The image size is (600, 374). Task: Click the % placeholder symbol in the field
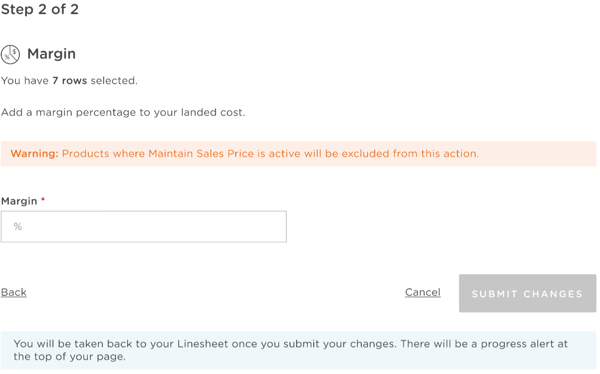(18, 227)
